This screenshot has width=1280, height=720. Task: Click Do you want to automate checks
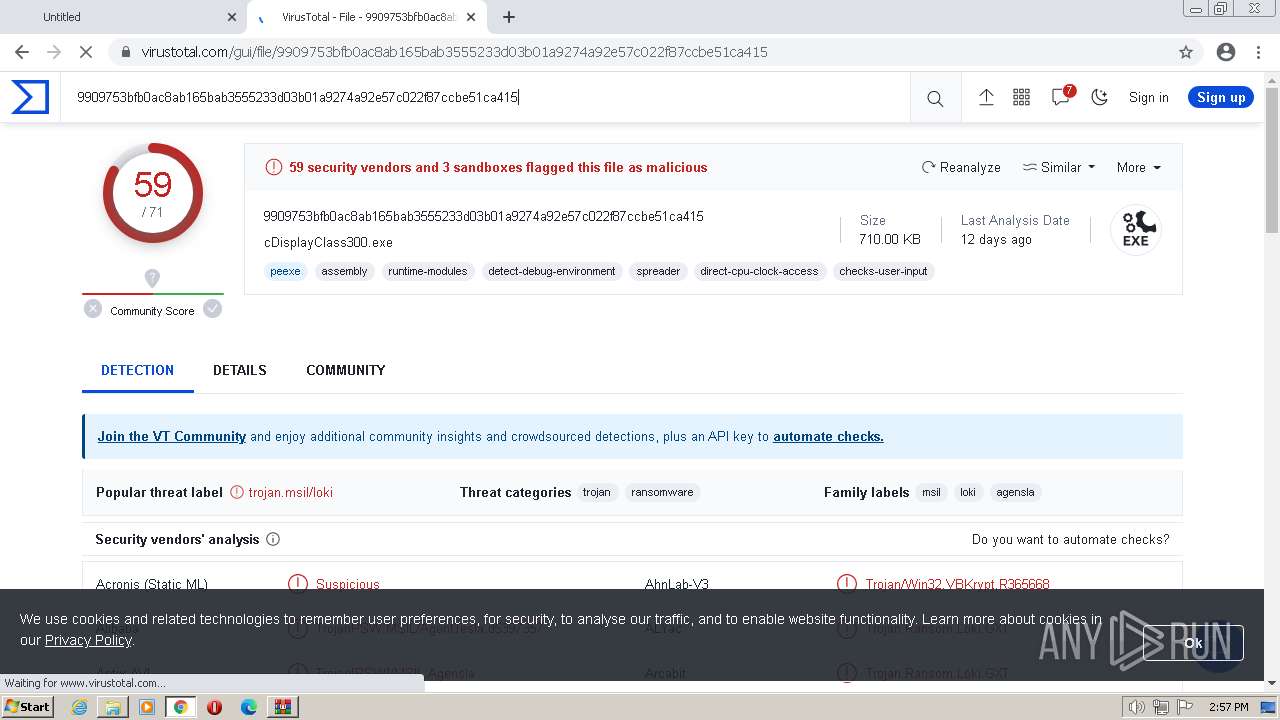pyautogui.click(x=1070, y=539)
